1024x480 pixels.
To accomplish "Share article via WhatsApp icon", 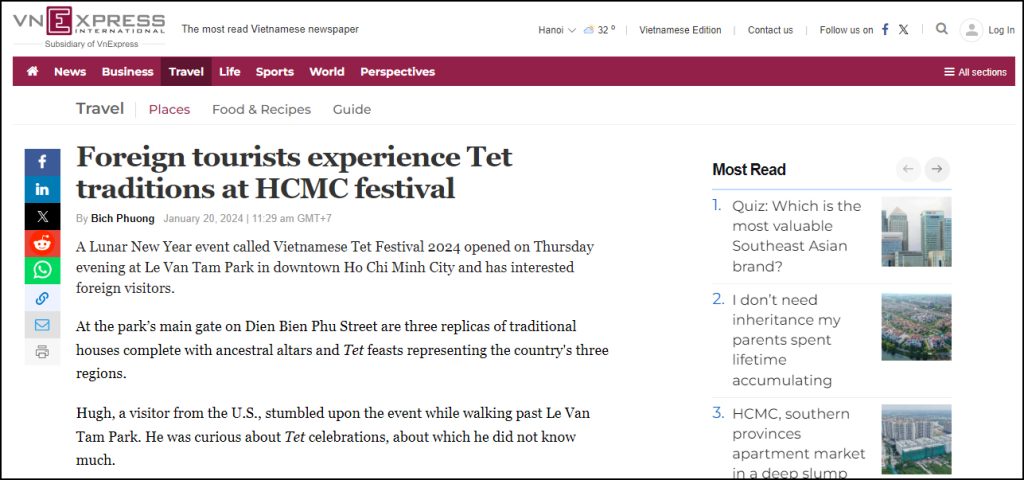I will [x=42, y=270].
